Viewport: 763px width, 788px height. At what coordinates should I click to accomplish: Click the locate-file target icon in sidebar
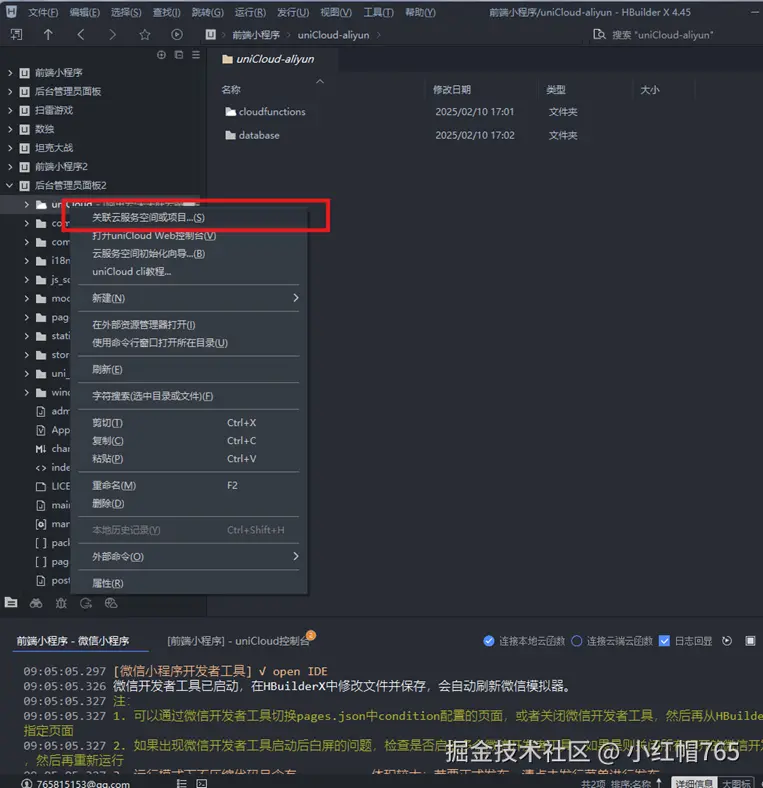(161, 55)
